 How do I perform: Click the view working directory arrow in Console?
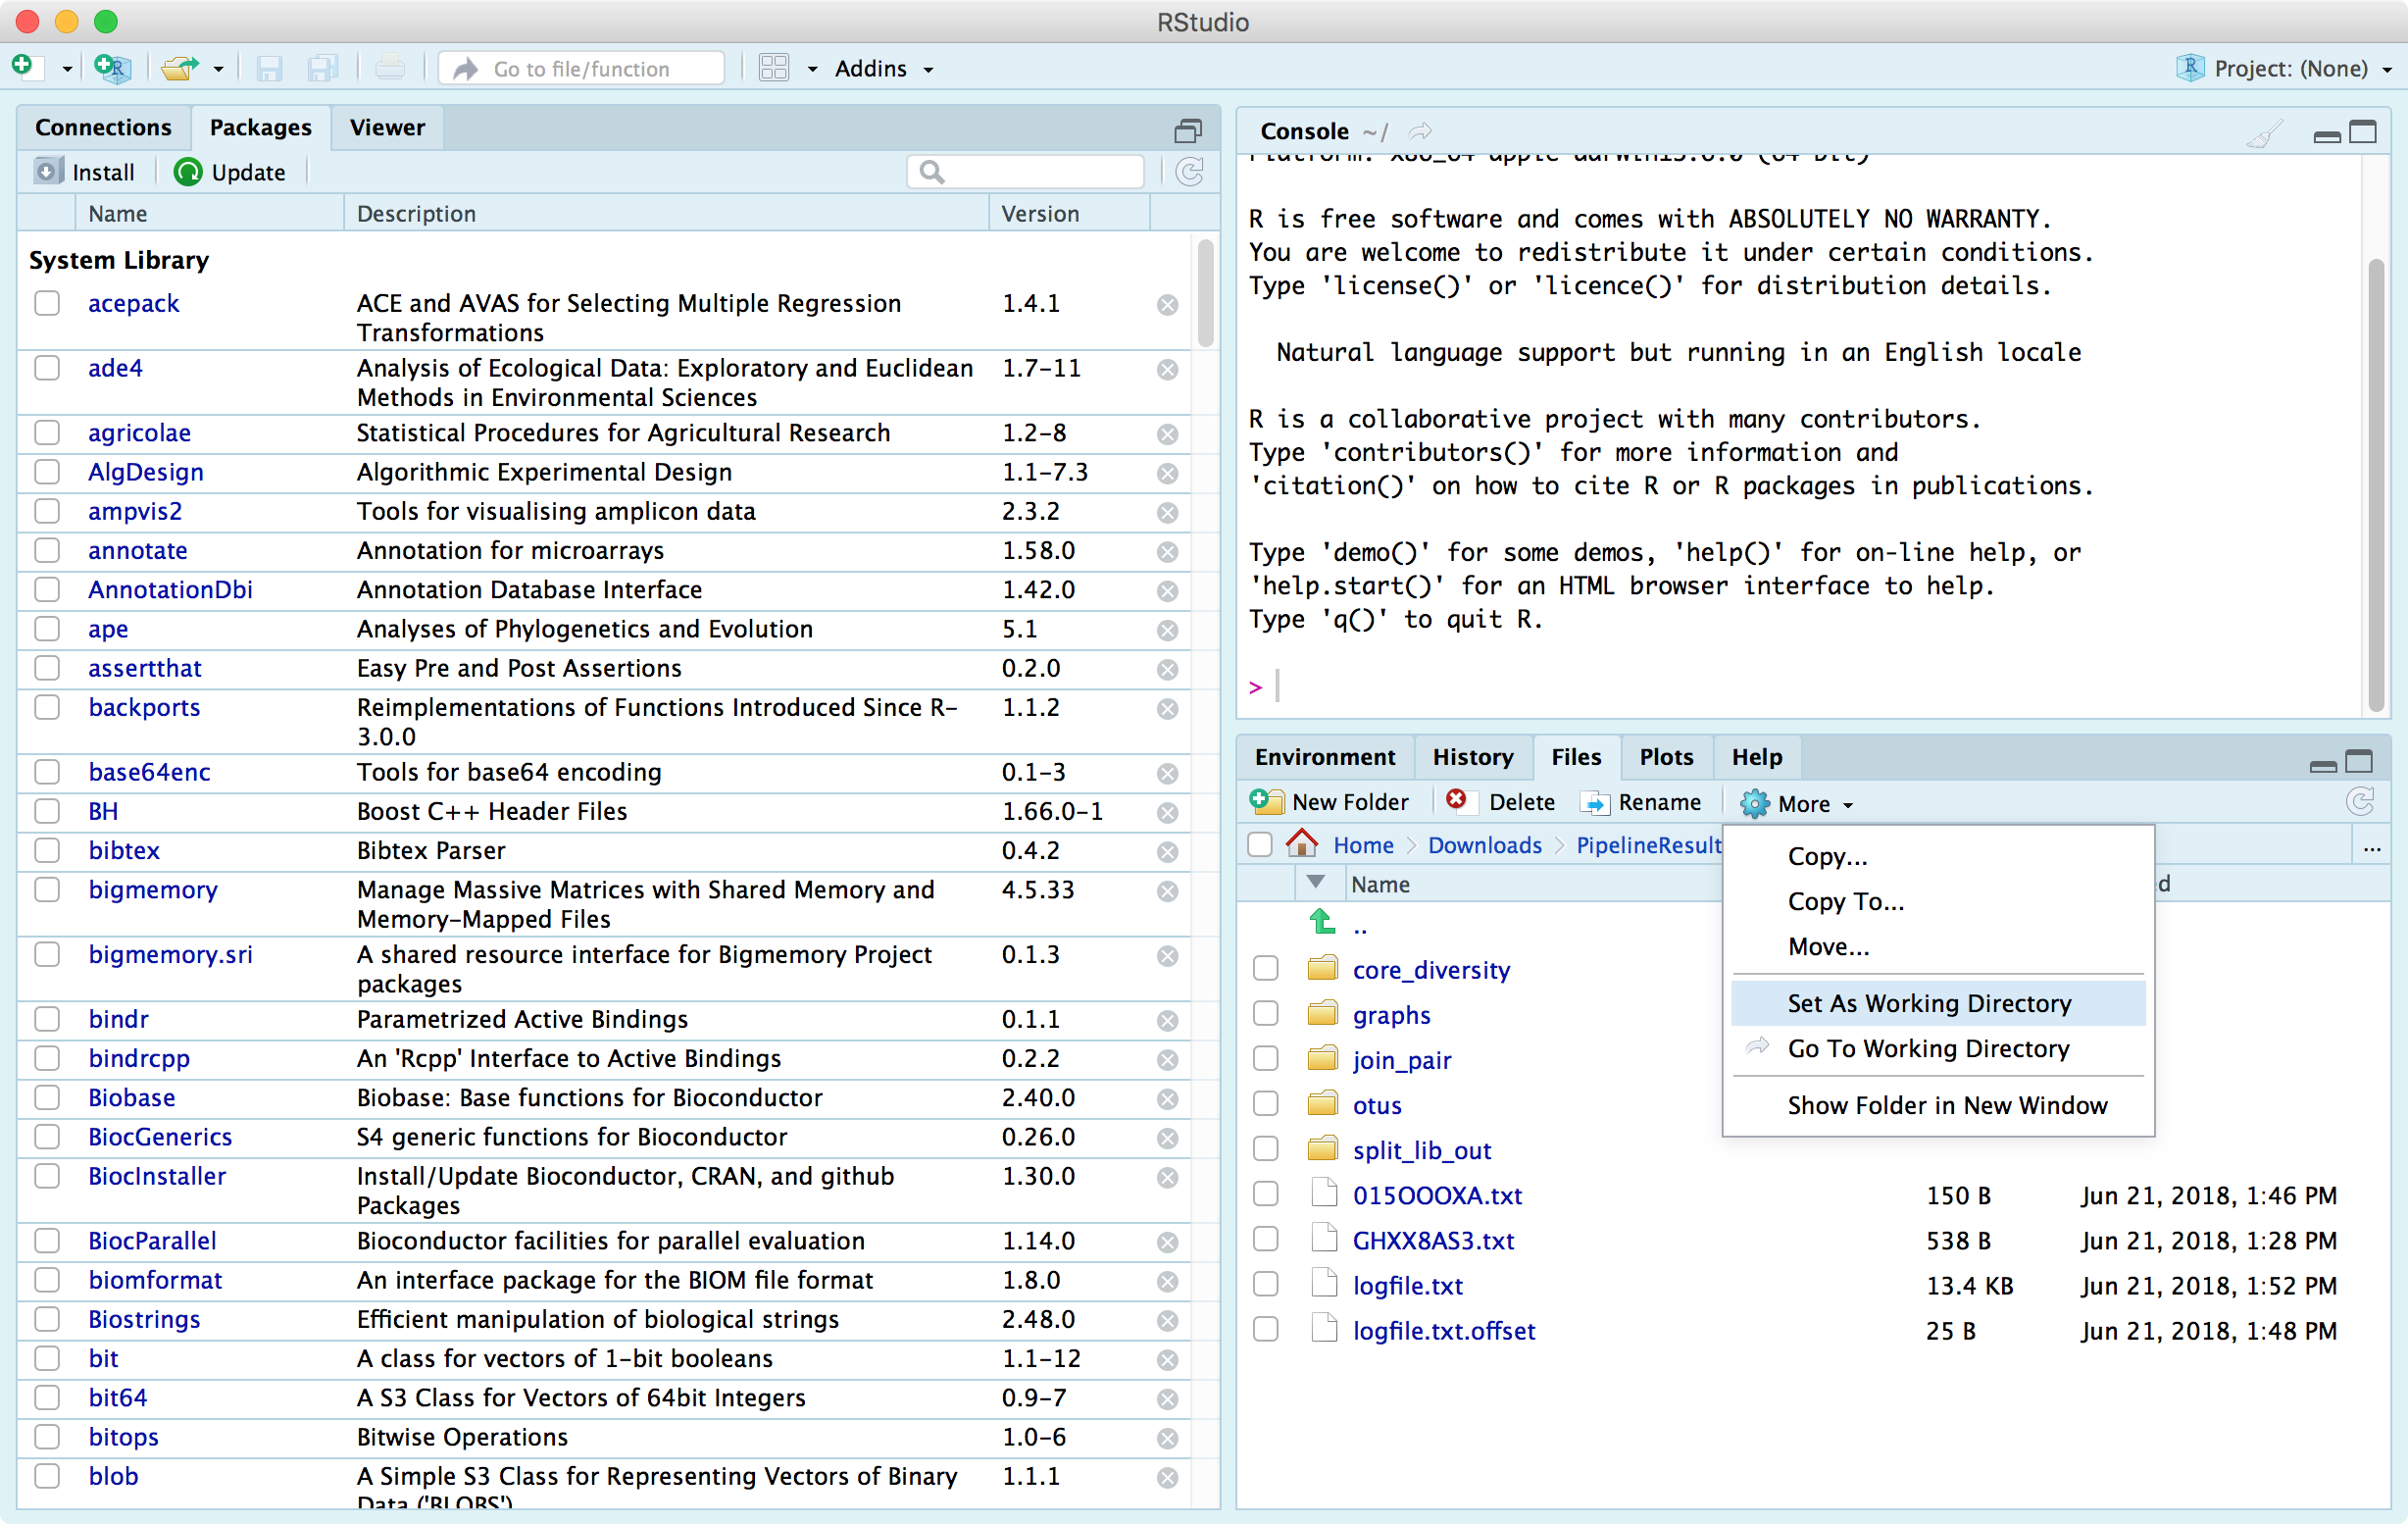(1420, 132)
